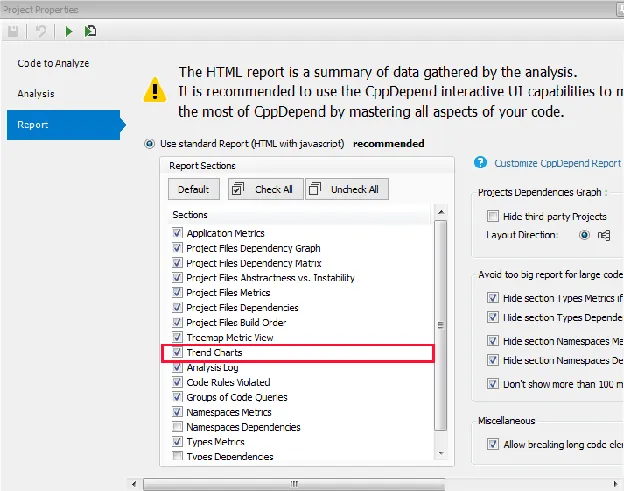Enable Types Dependencies checkbox
Viewport: 624px width, 491px height.
177,456
